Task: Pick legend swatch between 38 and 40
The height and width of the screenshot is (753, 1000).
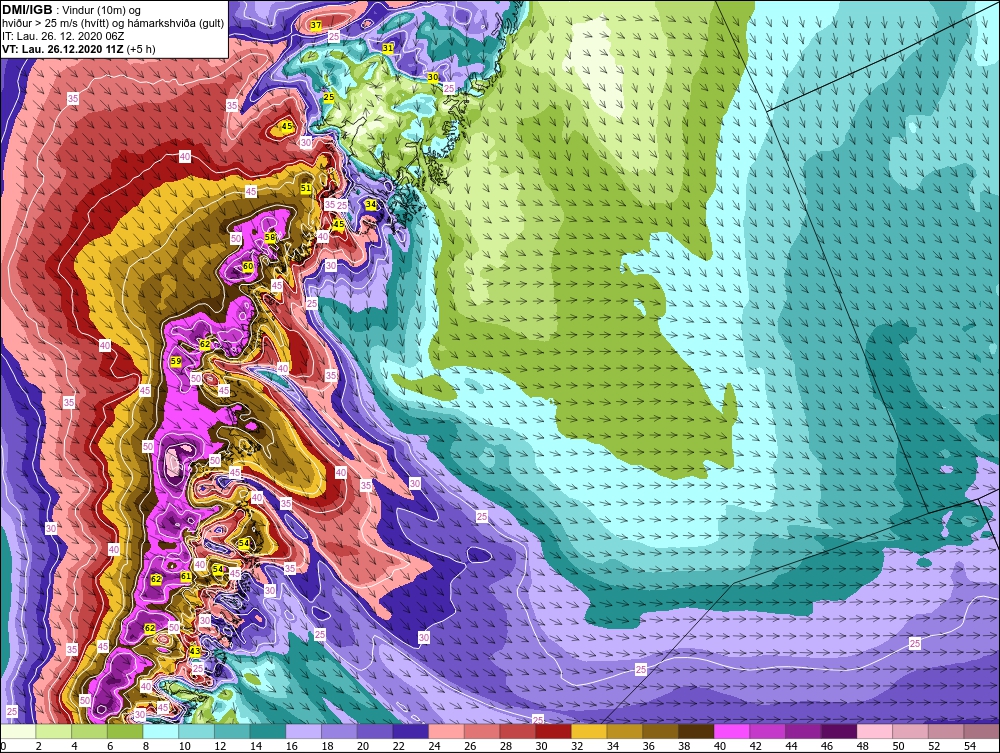Action: coord(696,731)
